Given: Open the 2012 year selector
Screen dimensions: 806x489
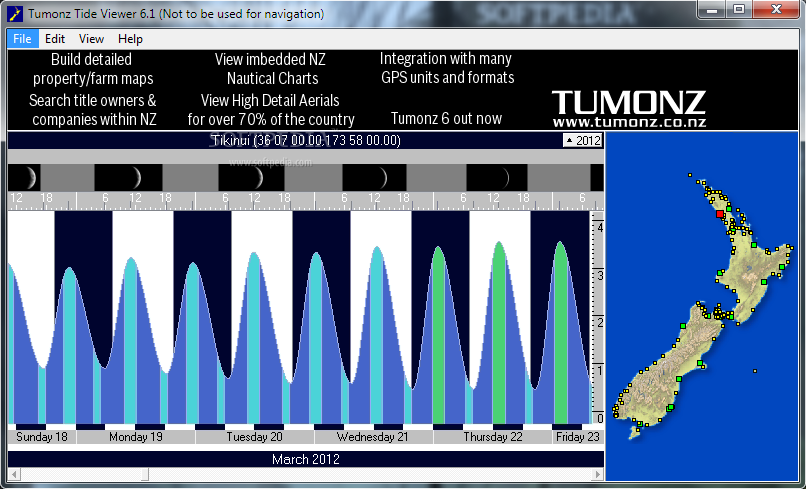Looking at the screenshot, I should [583, 140].
